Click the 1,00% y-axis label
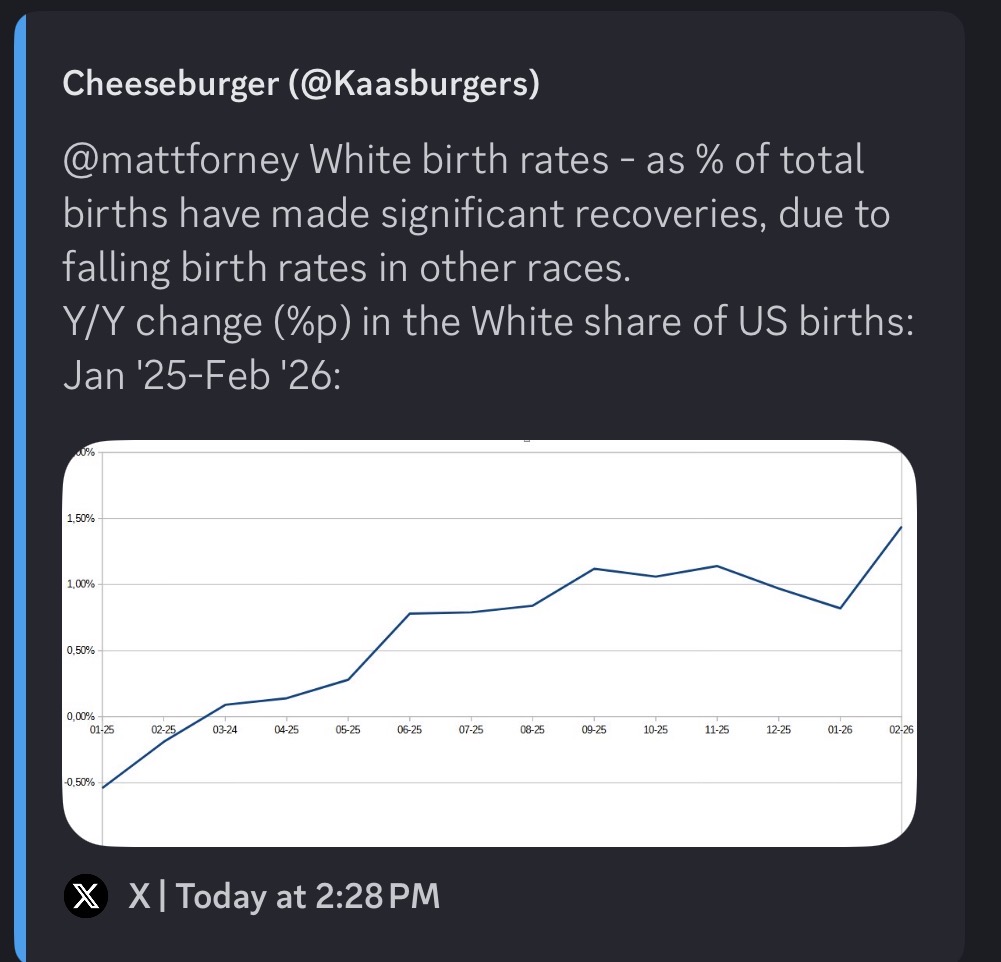 [x=80, y=584]
